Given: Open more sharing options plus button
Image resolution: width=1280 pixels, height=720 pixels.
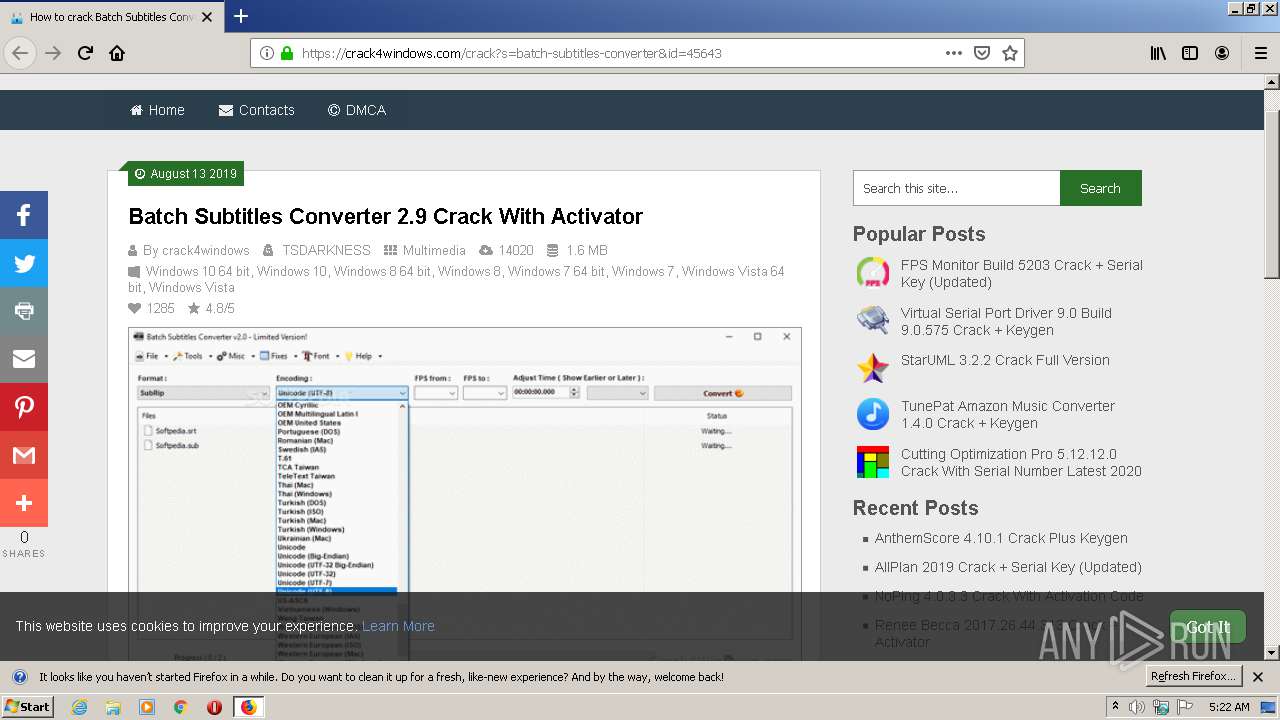Looking at the screenshot, I should pos(24,503).
